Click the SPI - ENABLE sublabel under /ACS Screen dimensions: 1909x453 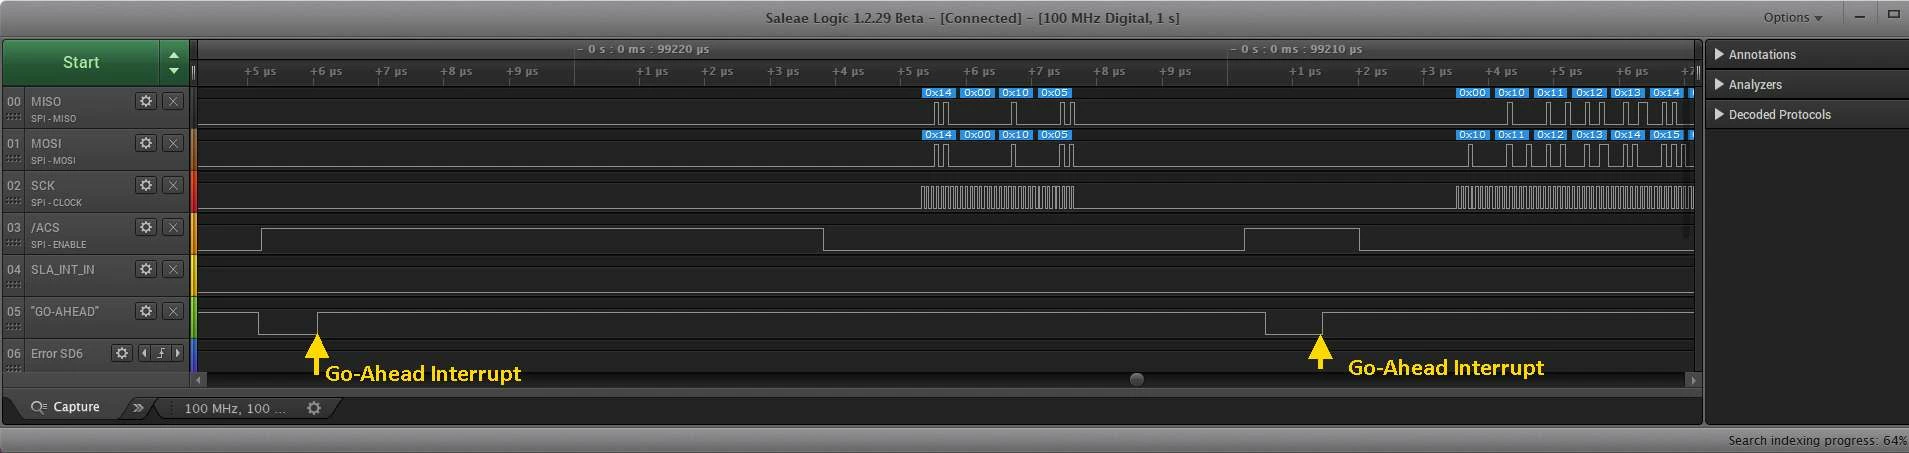pyautogui.click(x=58, y=244)
